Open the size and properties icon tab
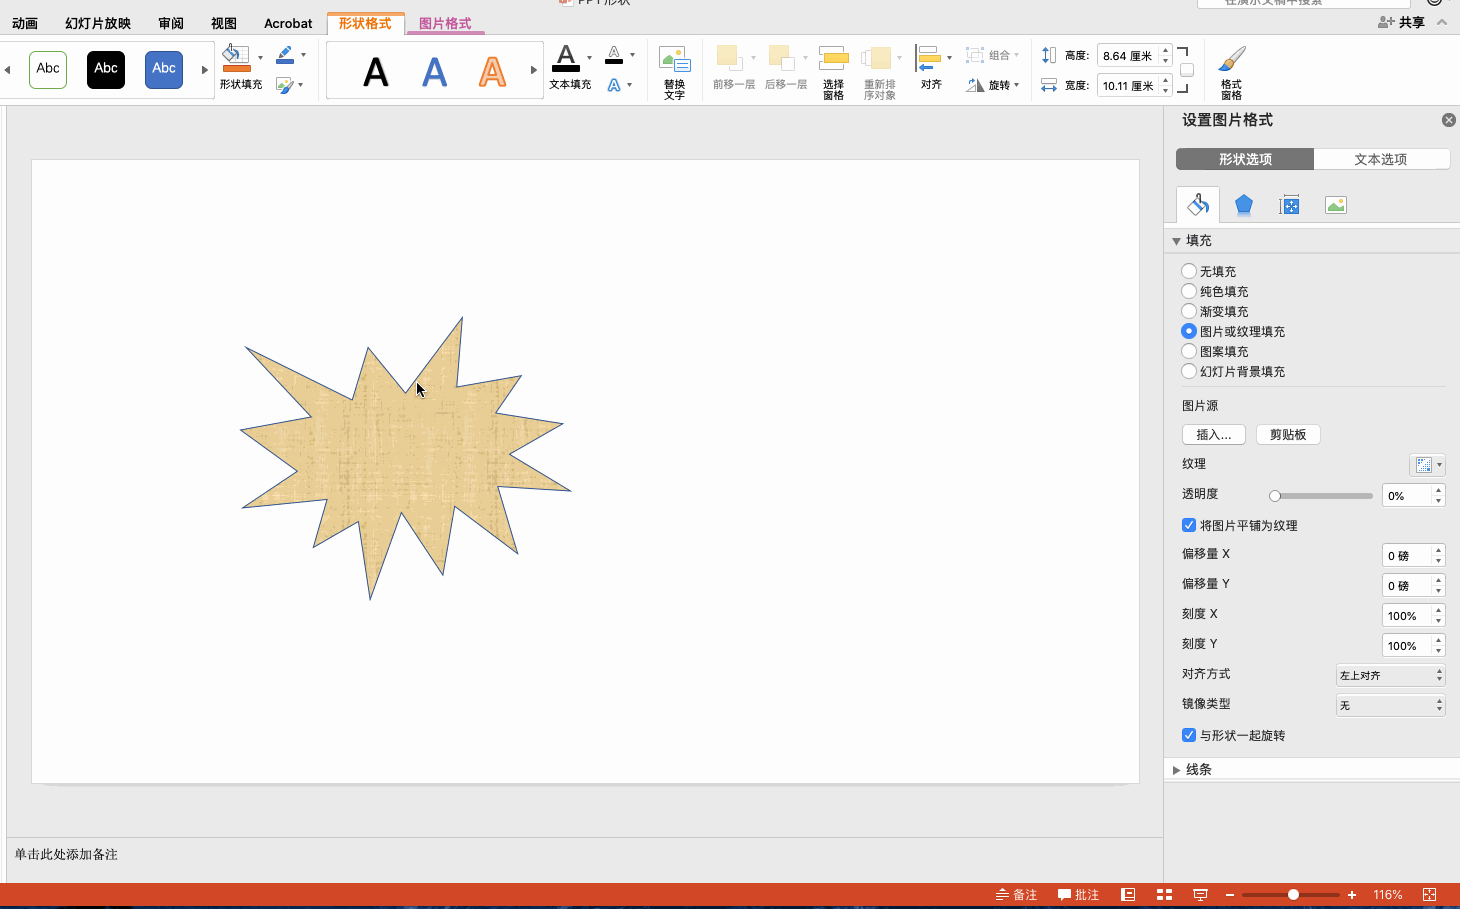Screen dimensions: 1460x909 coord(1289,205)
